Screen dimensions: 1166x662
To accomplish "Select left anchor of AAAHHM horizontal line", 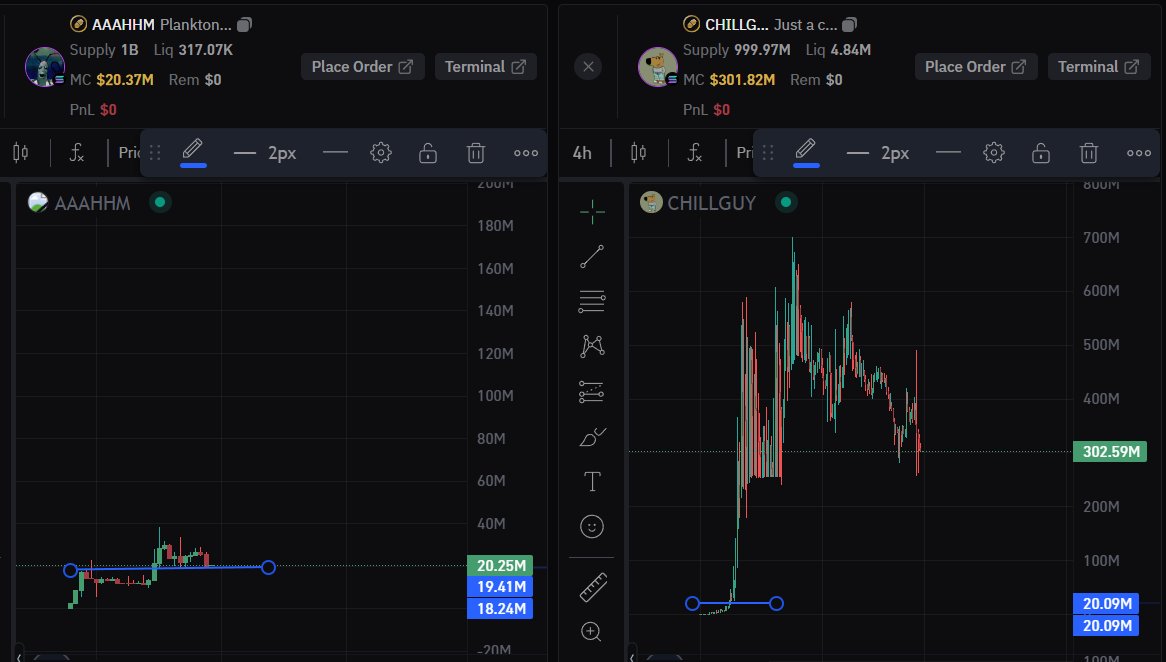I will pos(70,571).
